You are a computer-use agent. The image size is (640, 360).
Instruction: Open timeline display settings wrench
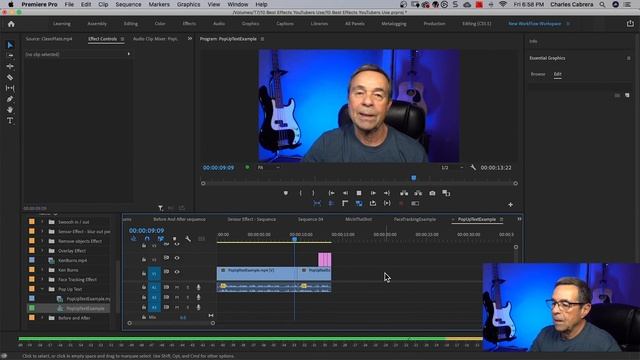[188, 239]
